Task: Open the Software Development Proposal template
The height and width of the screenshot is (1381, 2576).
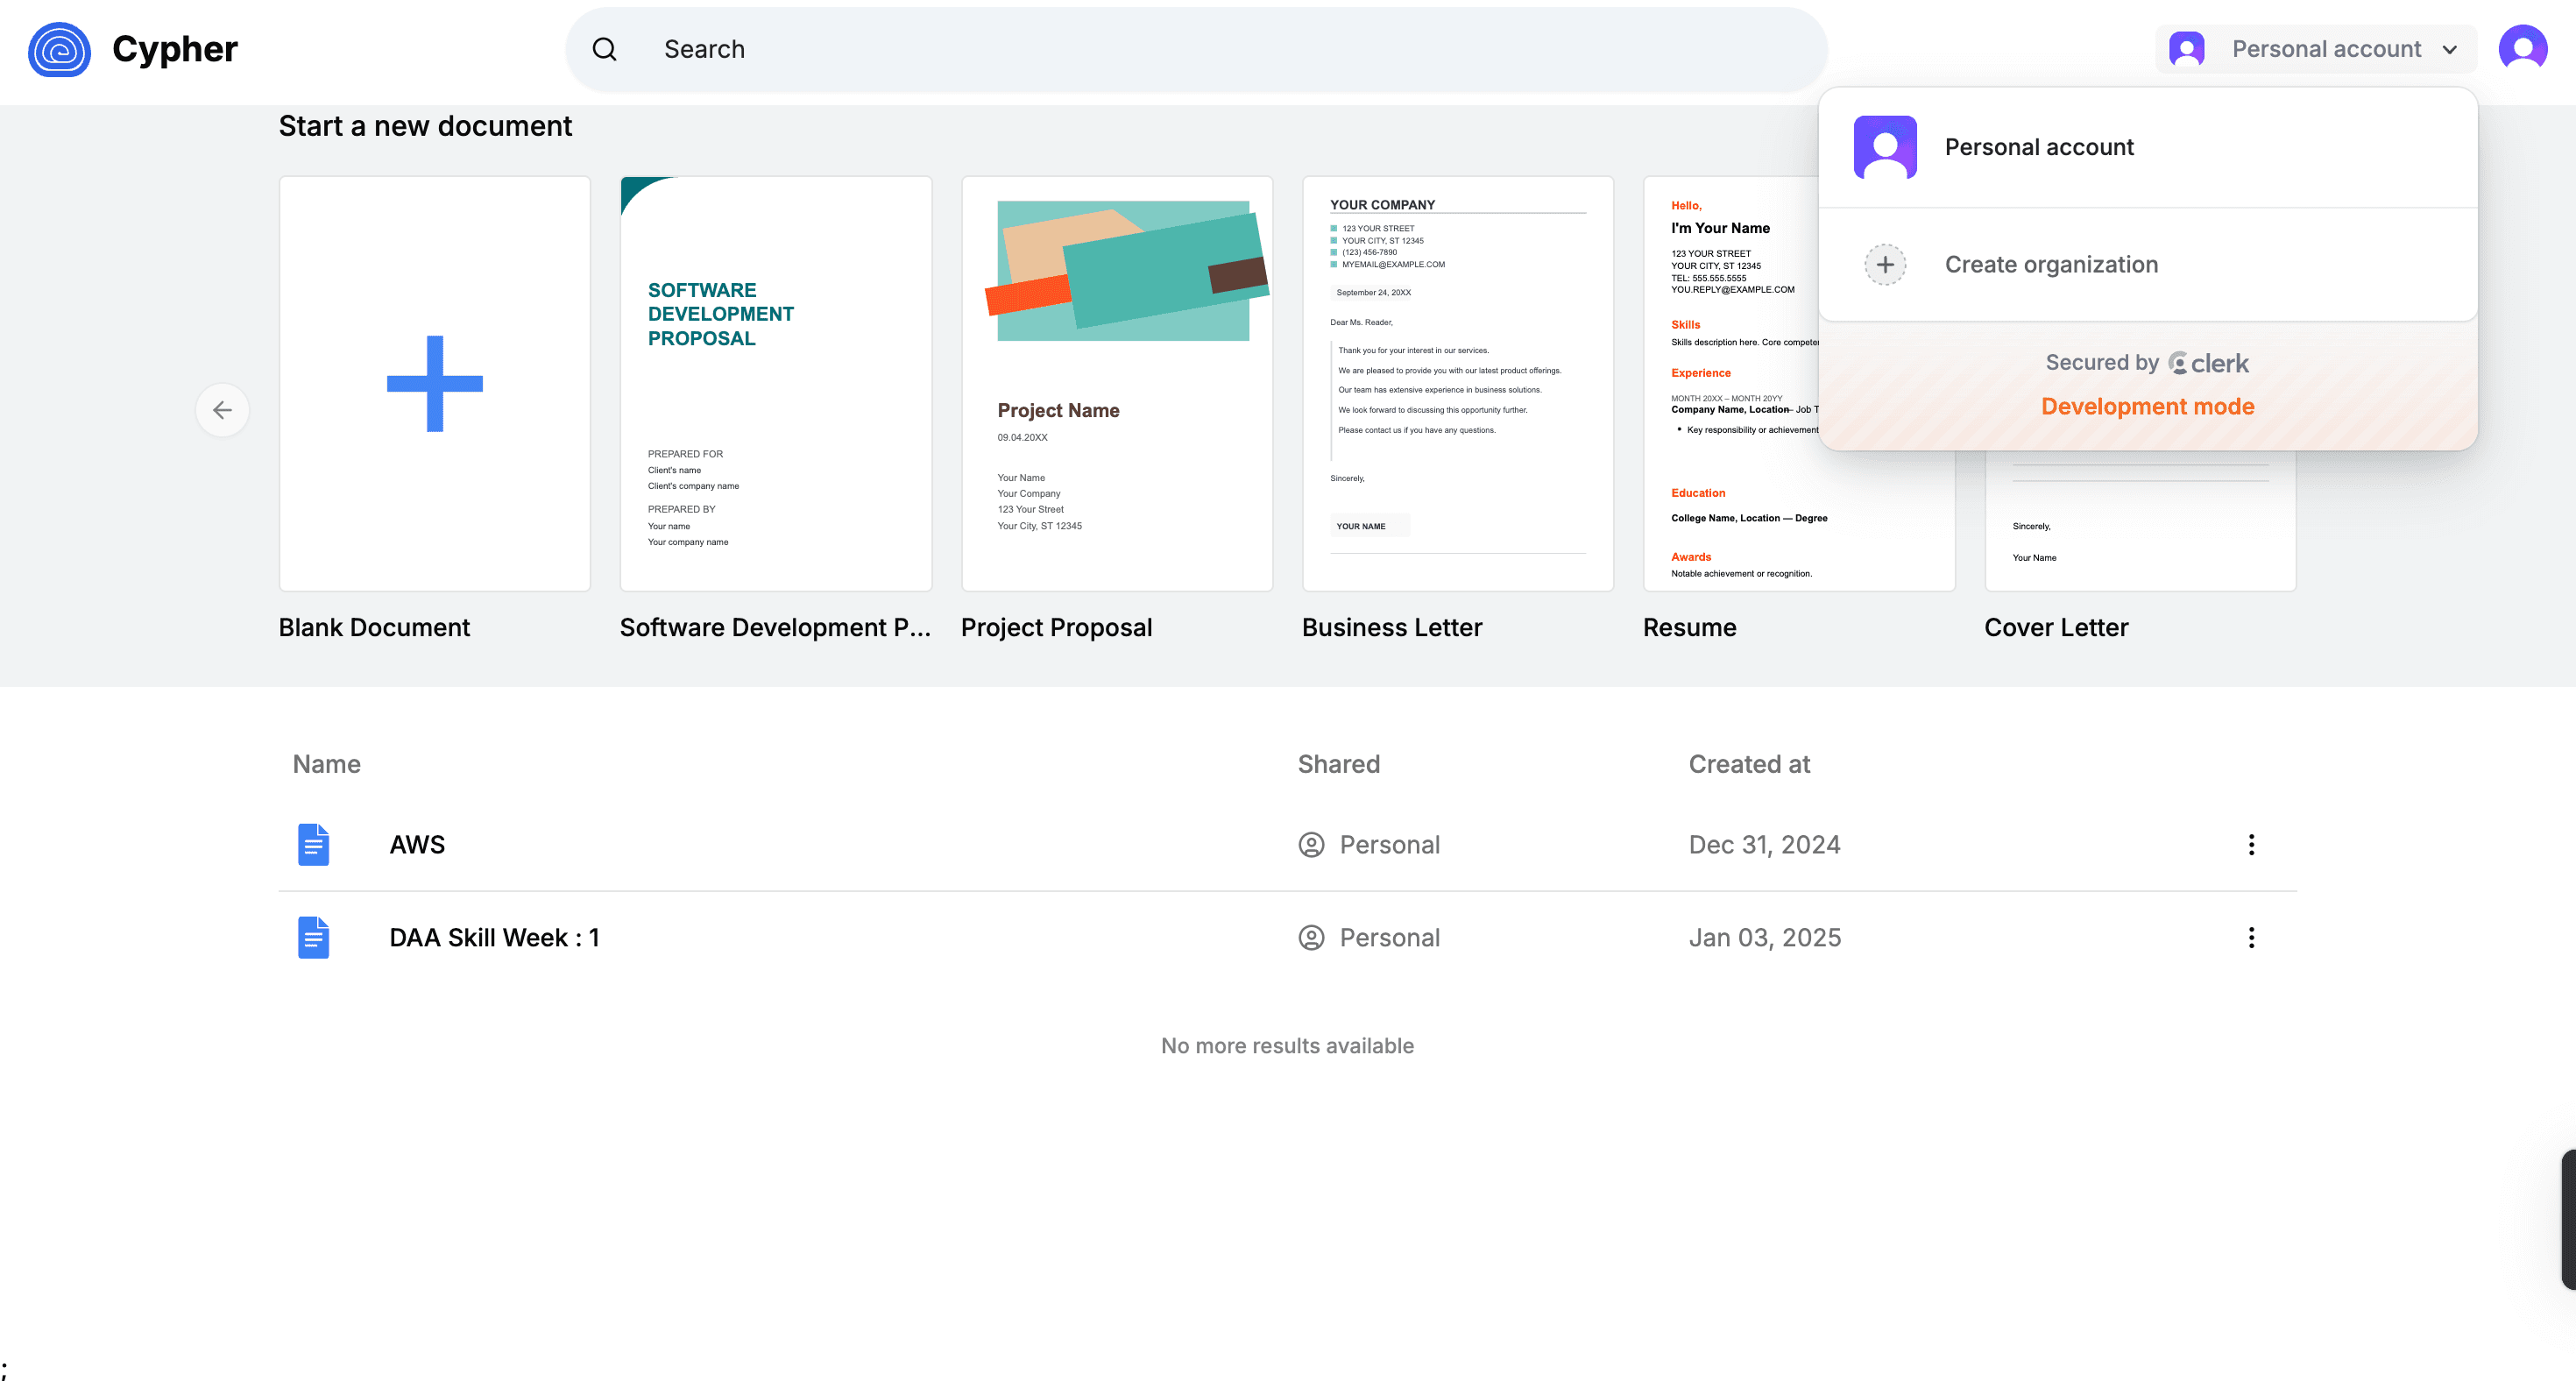Action: (776, 384)
